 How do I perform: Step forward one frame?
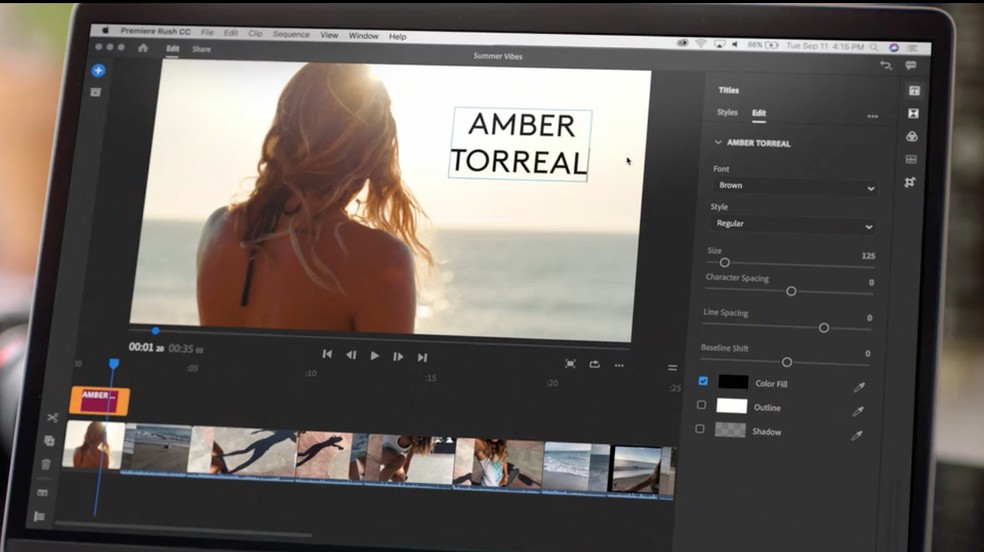pyautogui.click(x=398, y=356)
